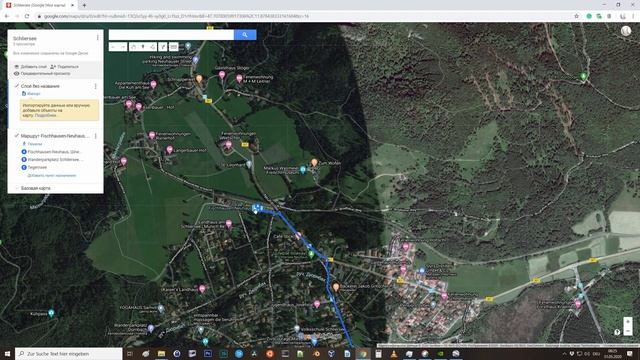Open the Google account avatar
This screenshot has height=360, width=640.
[626, 31]
